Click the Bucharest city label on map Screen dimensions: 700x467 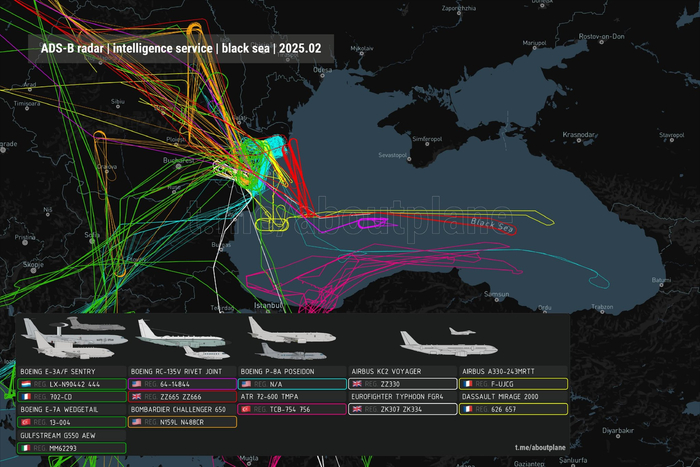pyautogui.click(x=178, y=160)
